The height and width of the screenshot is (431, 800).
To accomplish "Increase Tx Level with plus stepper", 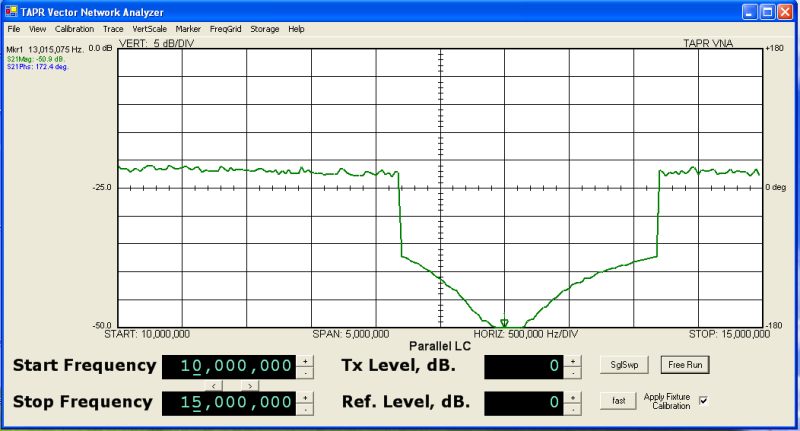I will 572,361.
